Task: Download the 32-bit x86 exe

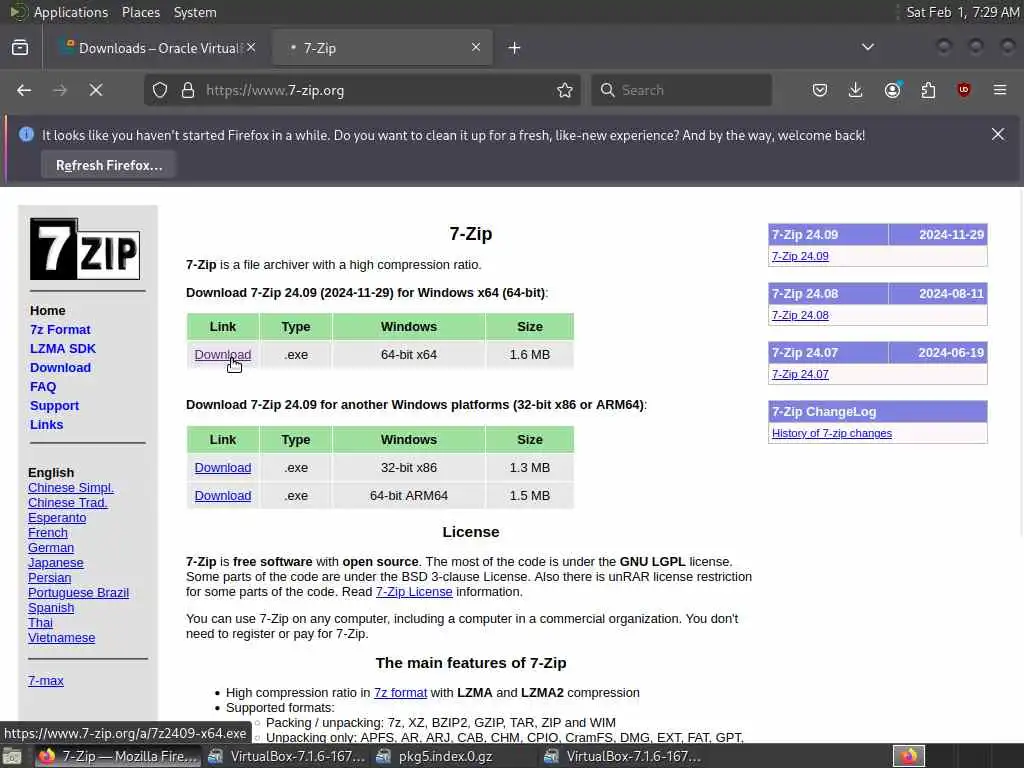Action: 223,468
